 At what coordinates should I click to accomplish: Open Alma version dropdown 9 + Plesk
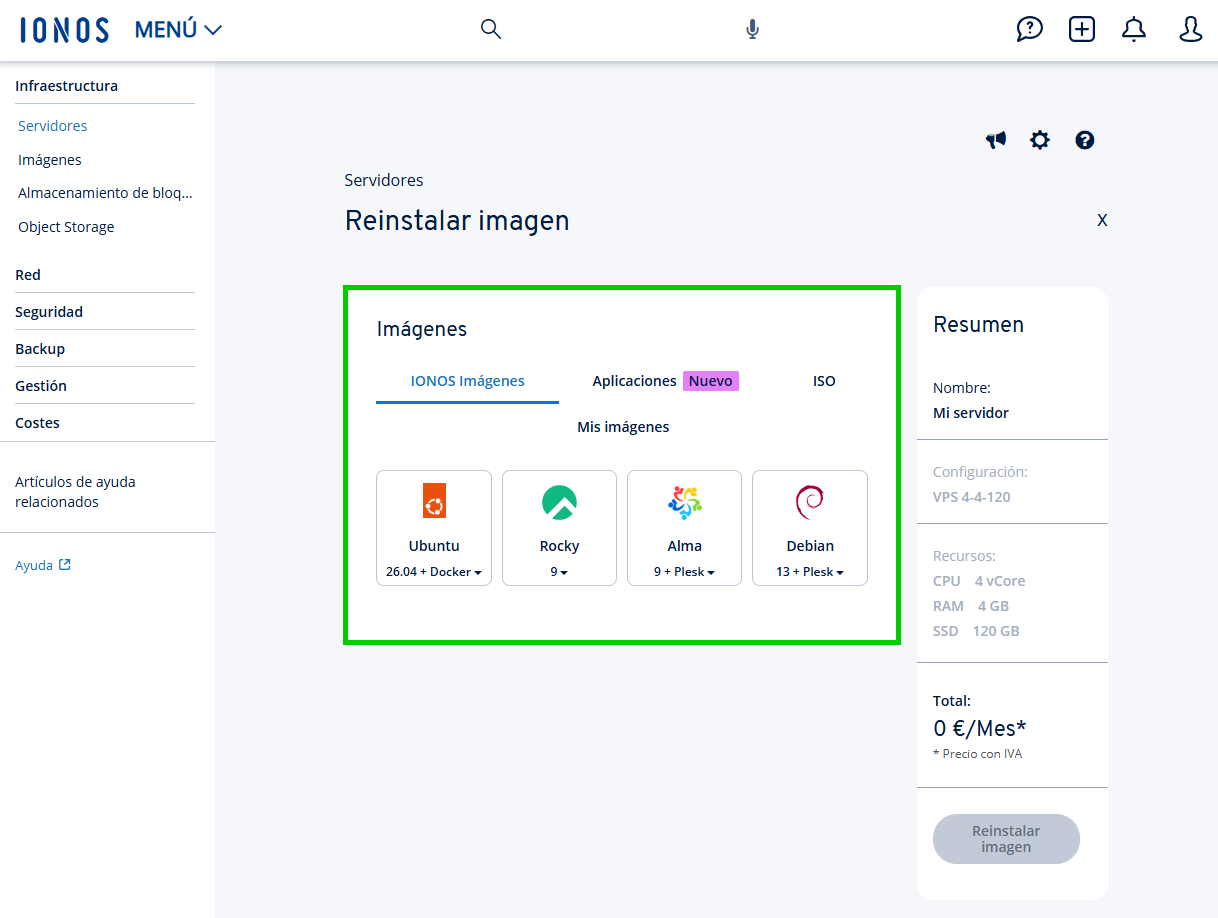[x=685, y=572]
